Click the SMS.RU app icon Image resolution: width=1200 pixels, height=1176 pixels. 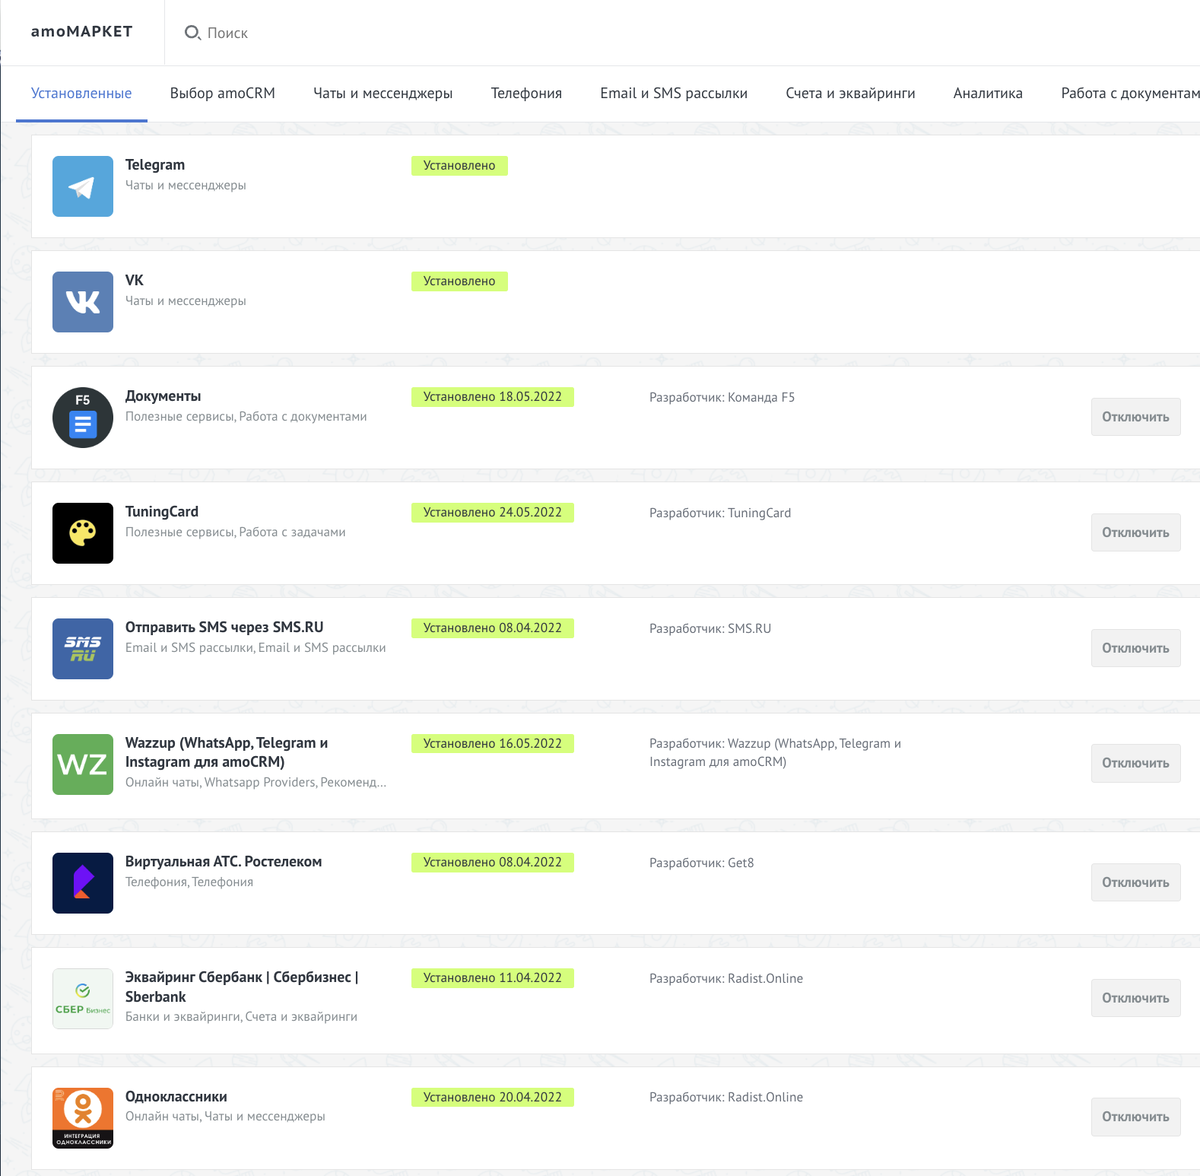tap(83, 648)
